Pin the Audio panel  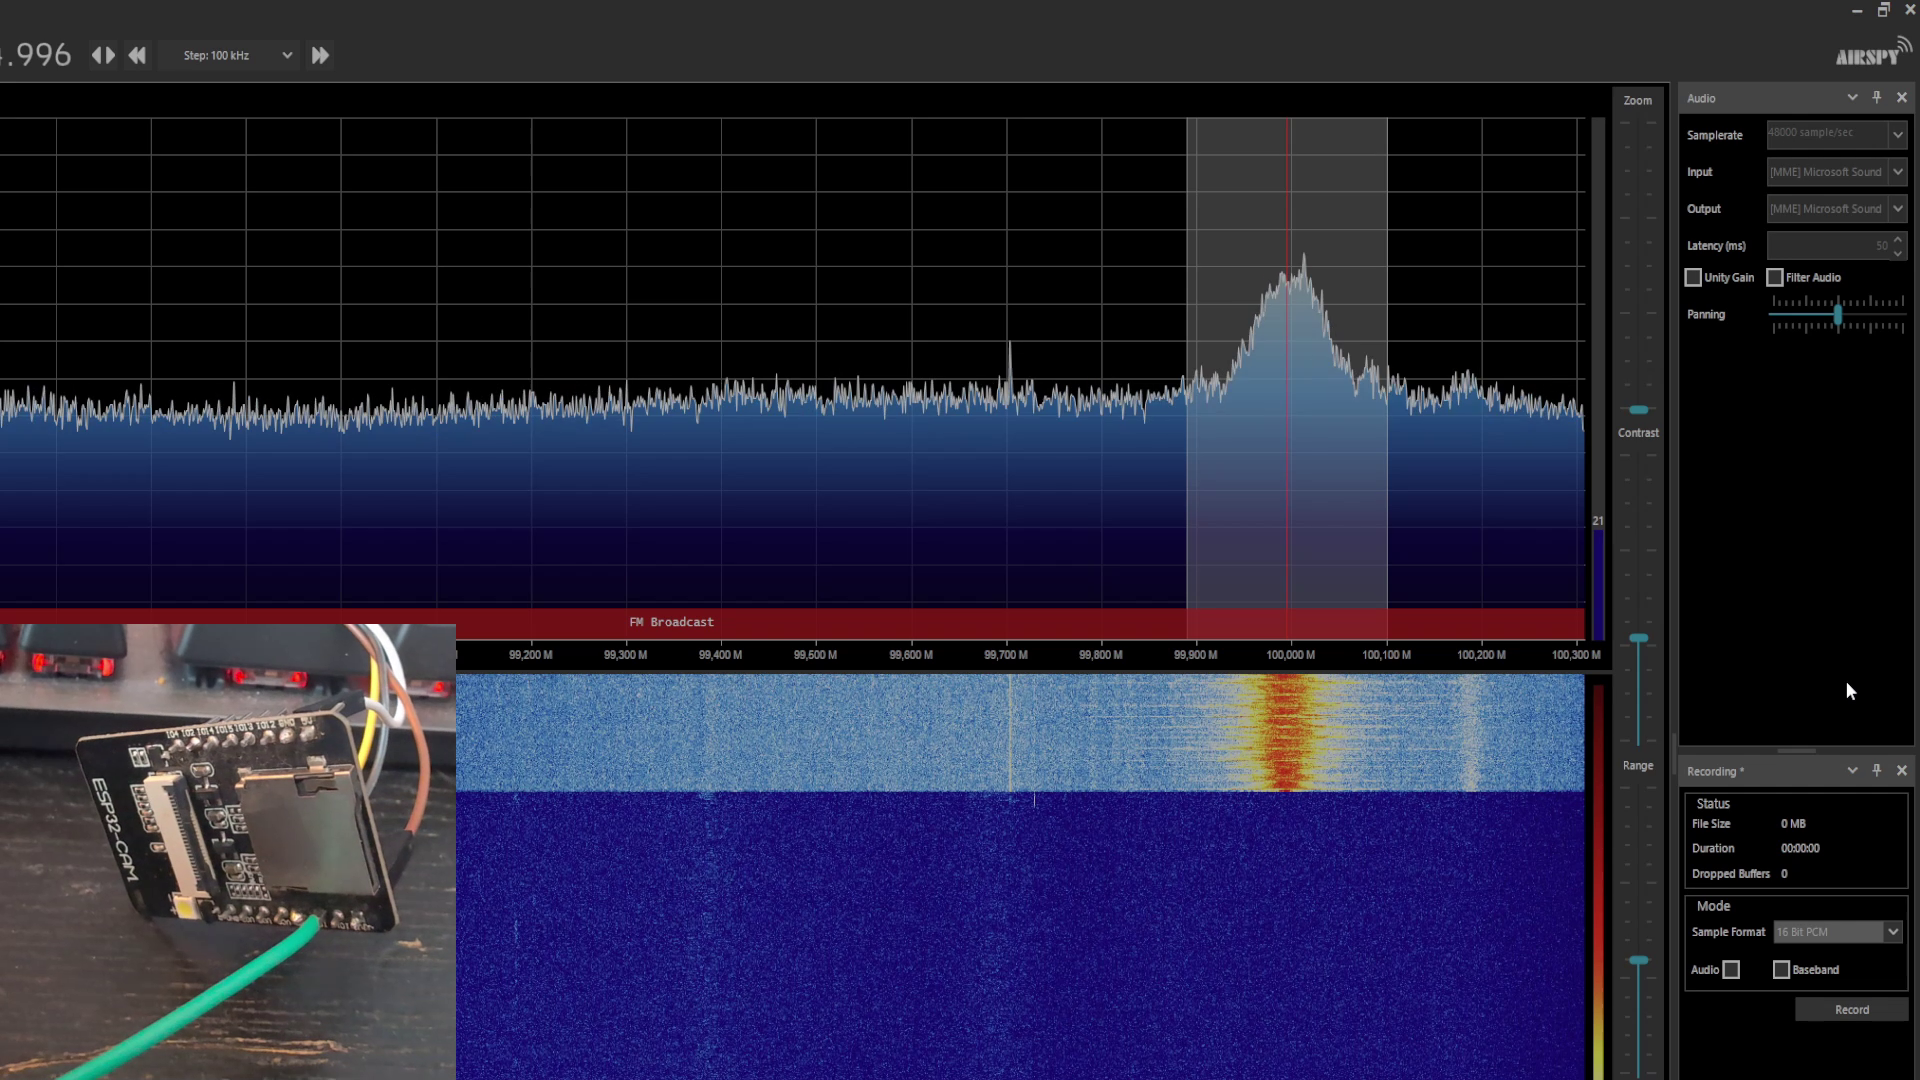[x=1876, y=98]
